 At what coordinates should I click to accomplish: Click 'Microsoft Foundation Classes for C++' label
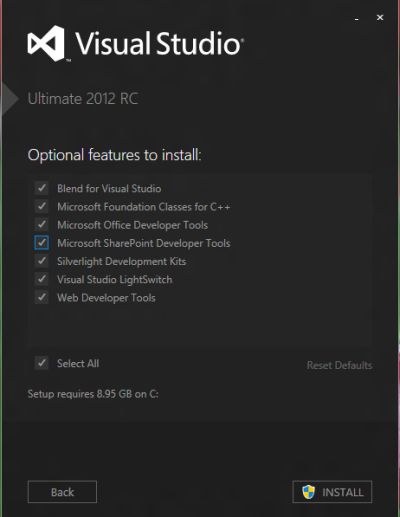[144, 207]
